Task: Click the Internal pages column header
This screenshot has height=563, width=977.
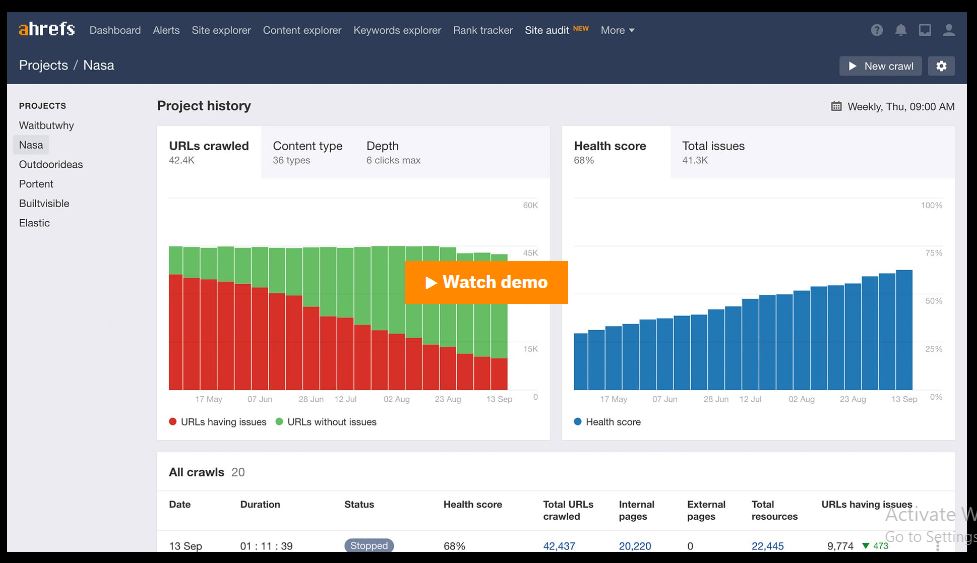Action: tap(636, 510)
